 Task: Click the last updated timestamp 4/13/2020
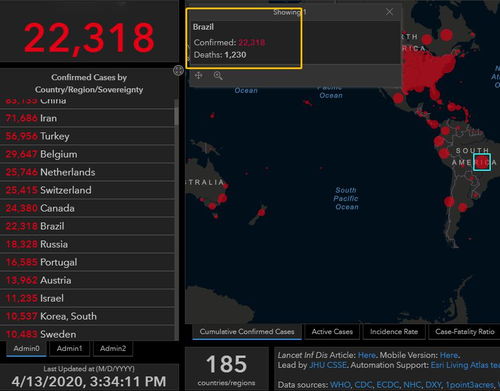pos(89,381)
